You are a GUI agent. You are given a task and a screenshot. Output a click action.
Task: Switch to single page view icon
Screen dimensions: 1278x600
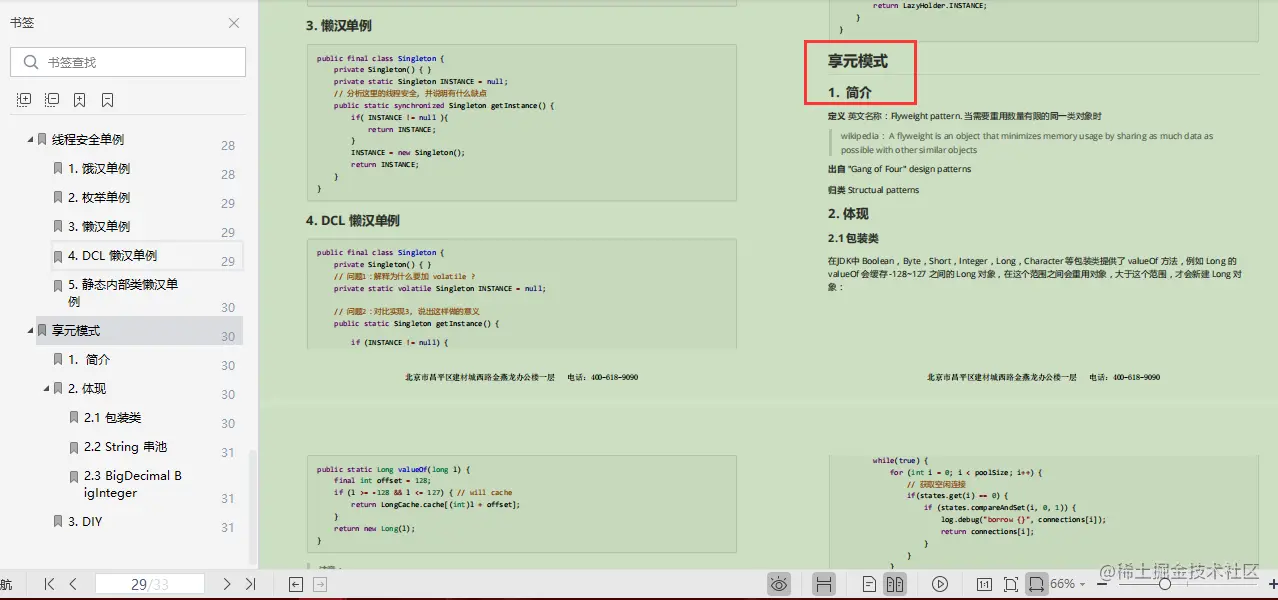pyautogui.click(x=870, y=584)
